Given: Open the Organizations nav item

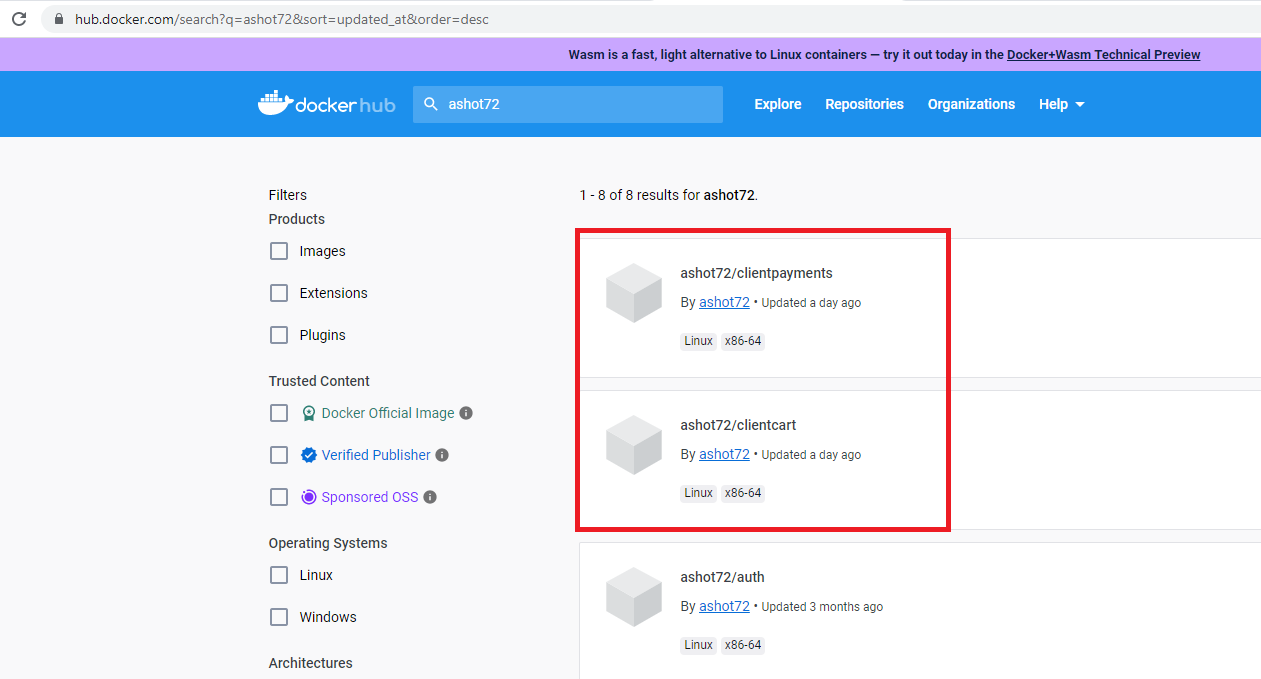Looking at the screenshot, I should (971, 104).
